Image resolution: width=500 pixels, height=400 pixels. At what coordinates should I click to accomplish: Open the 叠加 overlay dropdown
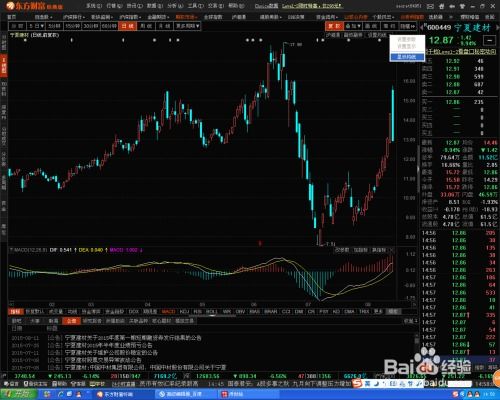coord(353,26)
